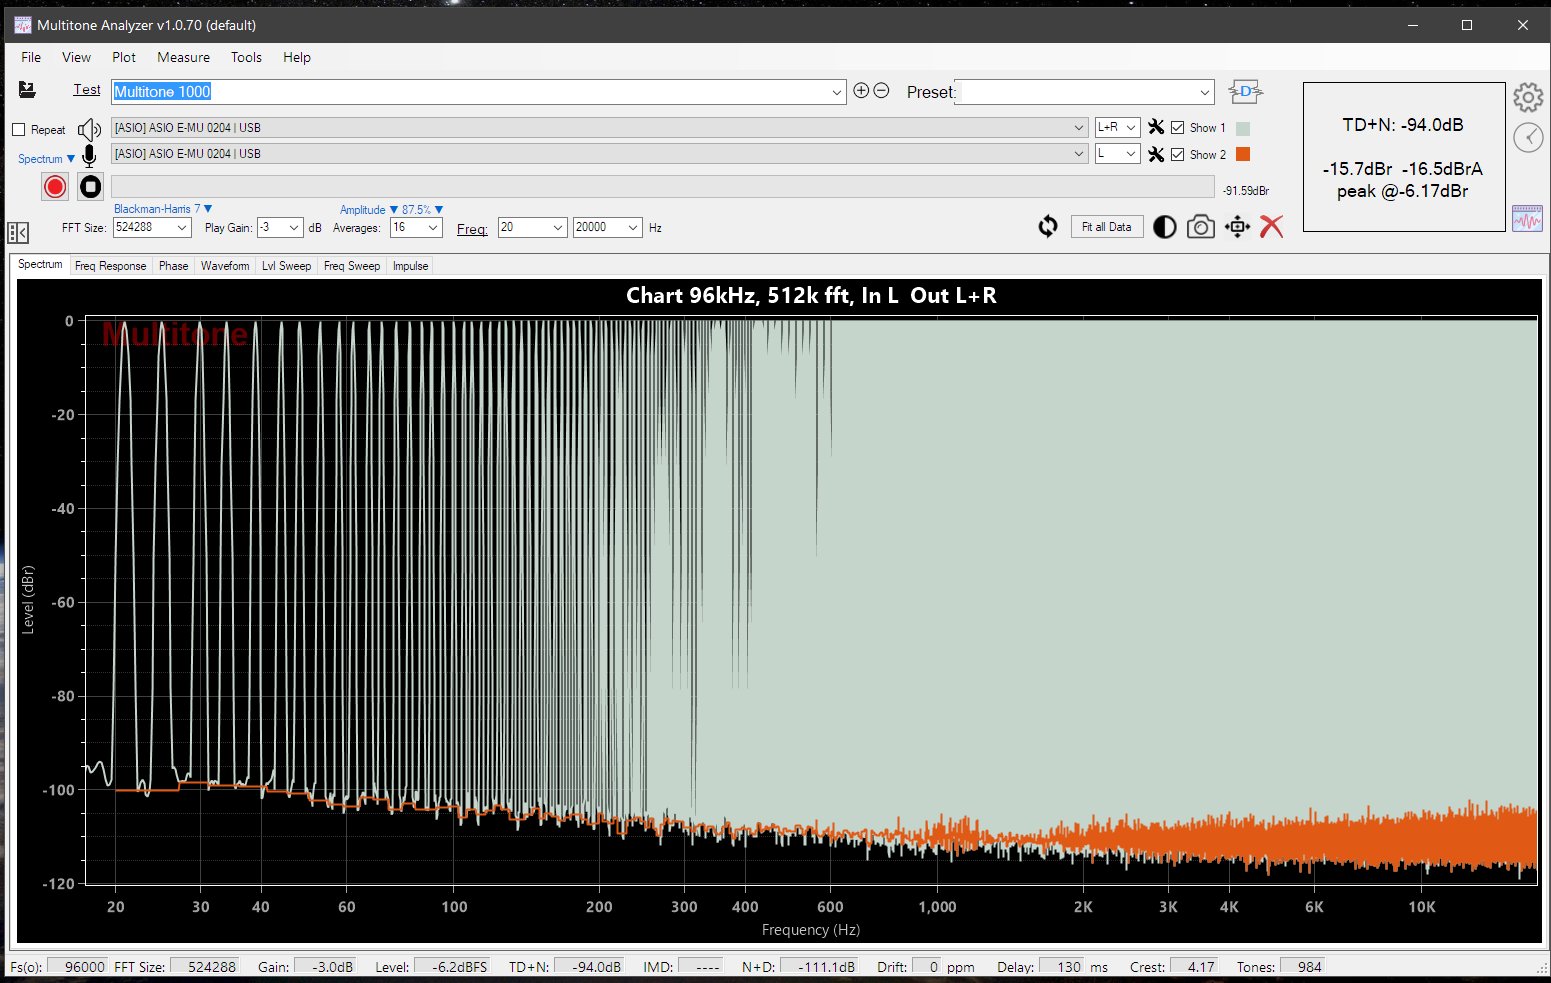Click the measurement progress bar

point(663,187)
